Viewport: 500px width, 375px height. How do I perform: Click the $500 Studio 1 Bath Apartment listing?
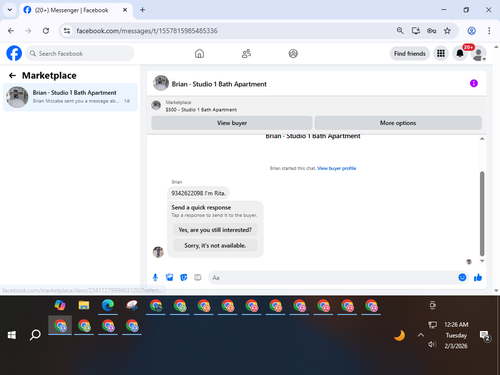[x=201, y=110]
